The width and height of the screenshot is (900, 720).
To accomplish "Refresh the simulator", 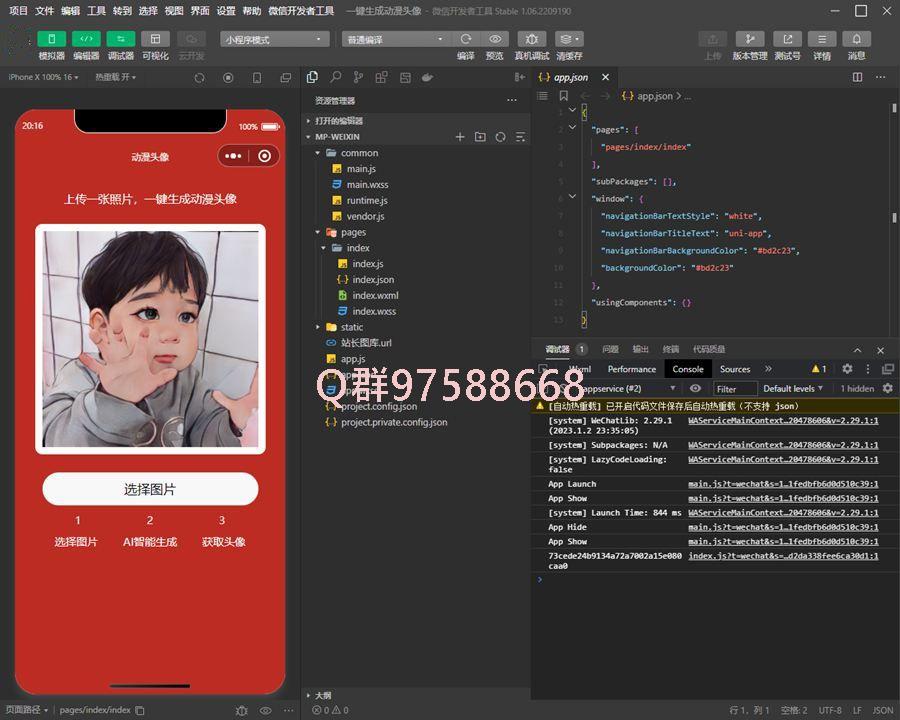I will tap(199, 78).
